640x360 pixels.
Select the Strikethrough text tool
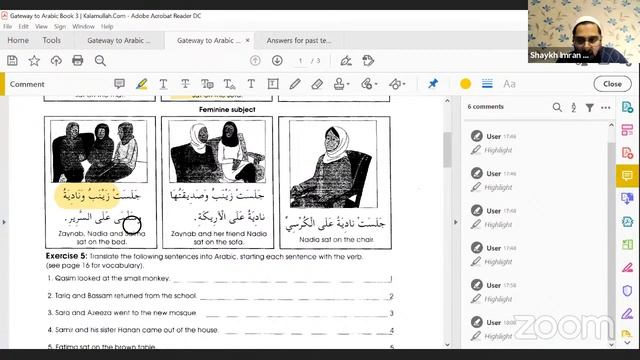[x=185, y=84]
